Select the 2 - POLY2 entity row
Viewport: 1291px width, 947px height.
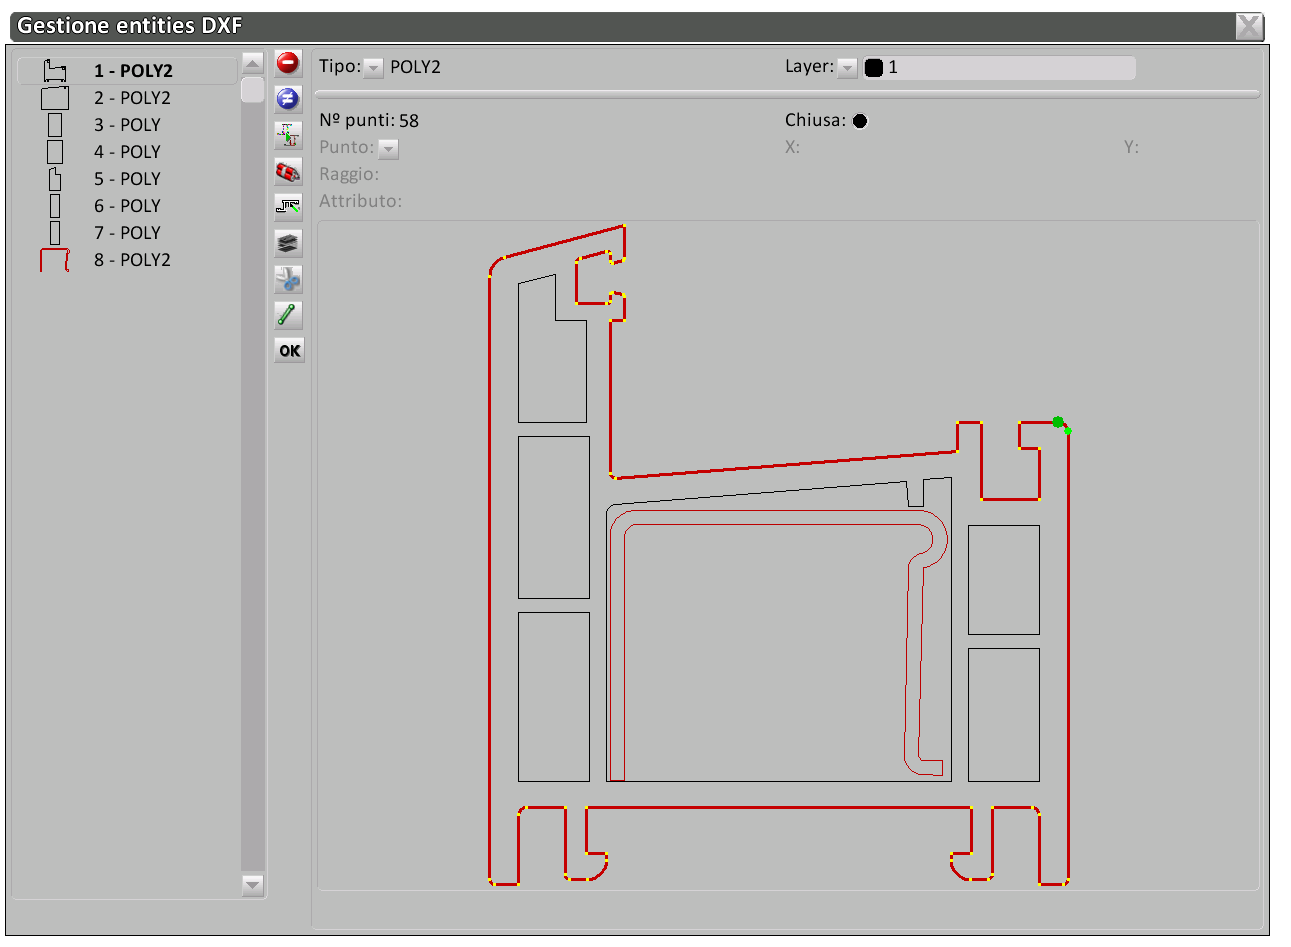[x=127, y=98]
